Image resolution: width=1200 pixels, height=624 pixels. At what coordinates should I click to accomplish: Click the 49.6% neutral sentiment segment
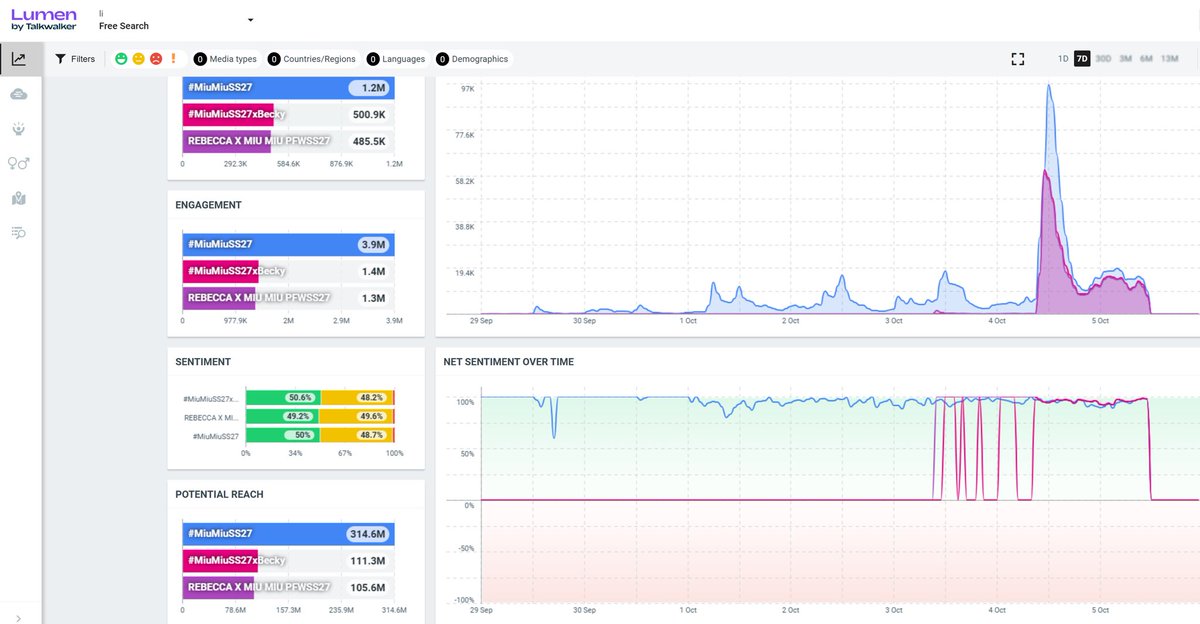(x=355, y=417)
